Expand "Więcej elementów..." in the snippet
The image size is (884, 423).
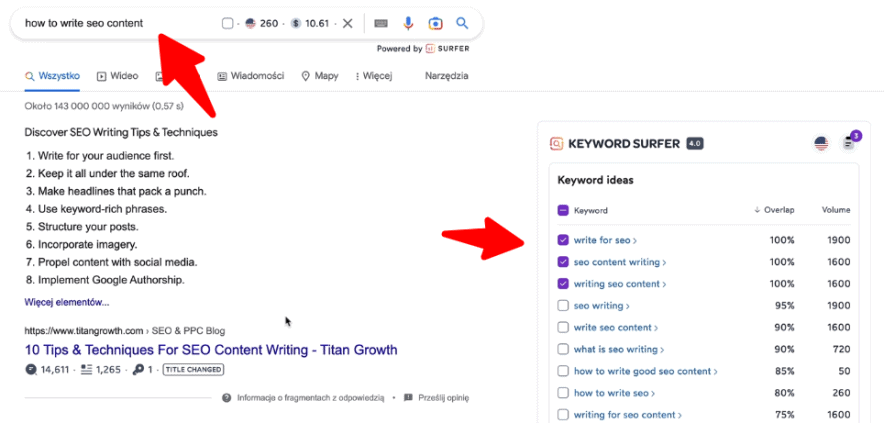(67, 302)
